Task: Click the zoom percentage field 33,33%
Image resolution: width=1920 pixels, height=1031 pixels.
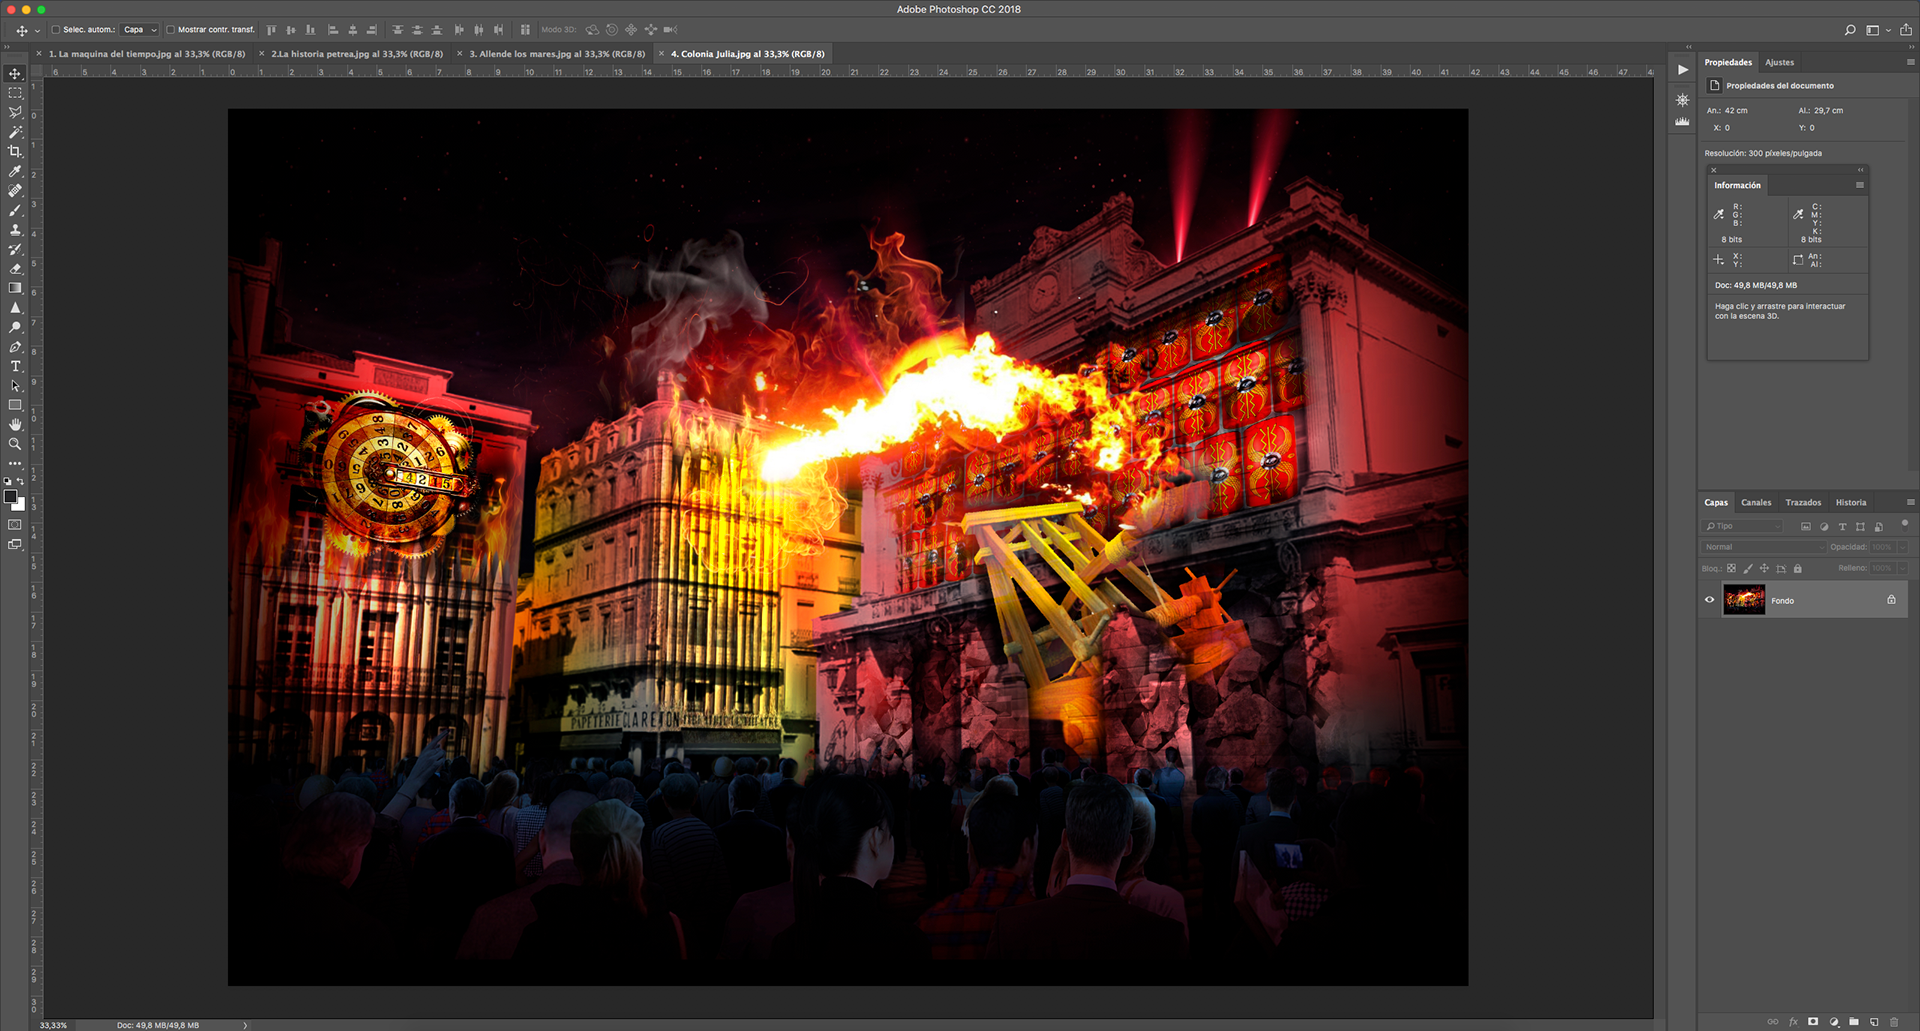Action: coord(54,1025)
